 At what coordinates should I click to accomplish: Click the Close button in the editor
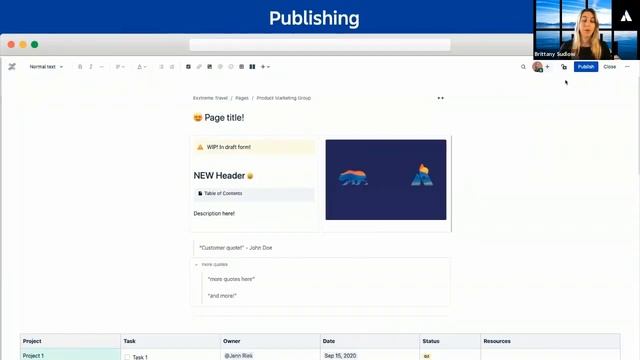pos(609,67)
